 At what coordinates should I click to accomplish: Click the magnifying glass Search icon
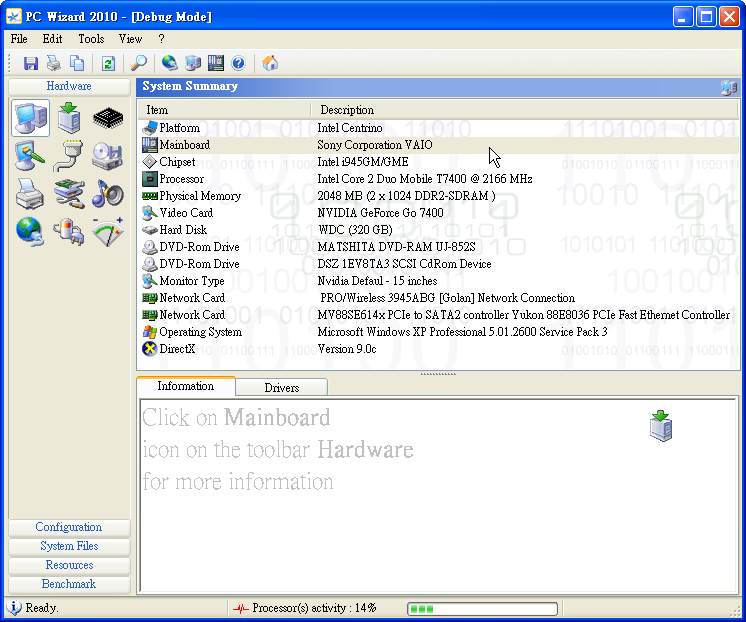tap(138, 63)
